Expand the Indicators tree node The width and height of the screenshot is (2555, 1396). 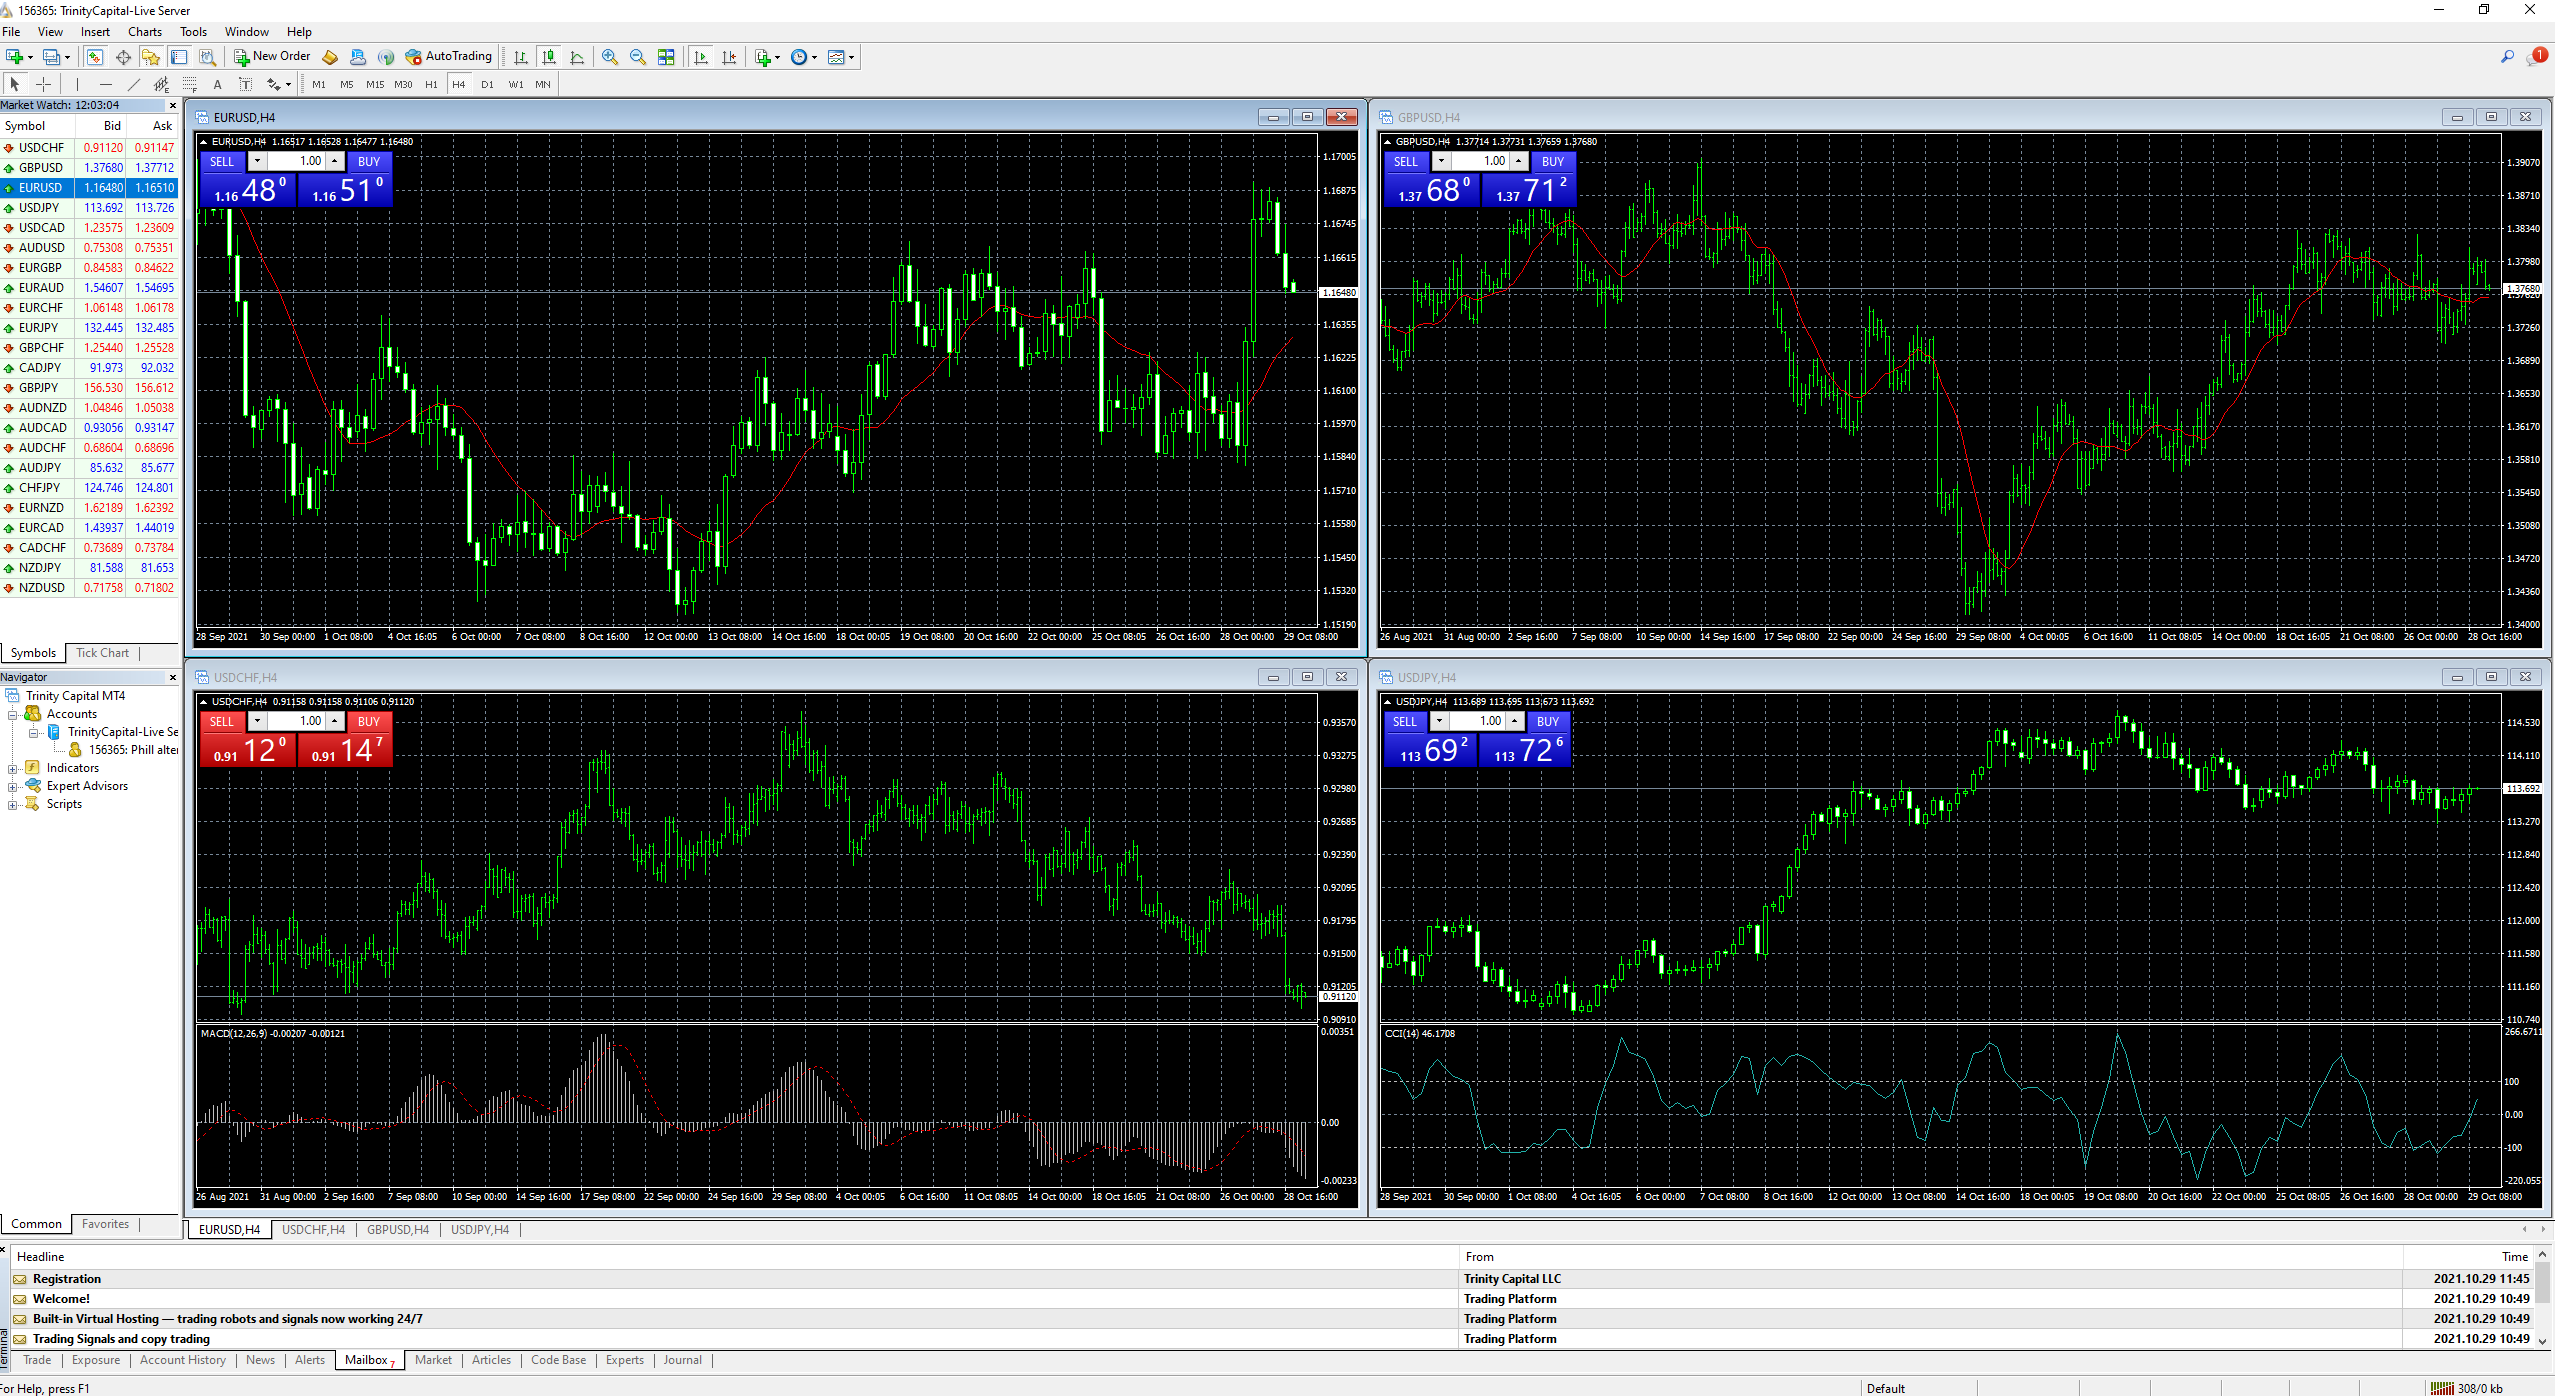pos(13,769)
